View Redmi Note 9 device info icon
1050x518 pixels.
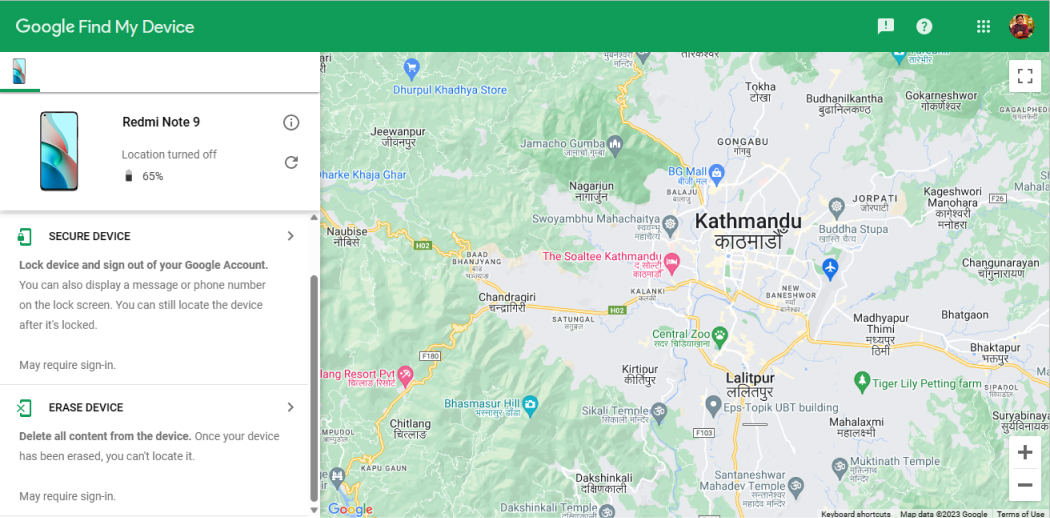(x=291, y=122)
